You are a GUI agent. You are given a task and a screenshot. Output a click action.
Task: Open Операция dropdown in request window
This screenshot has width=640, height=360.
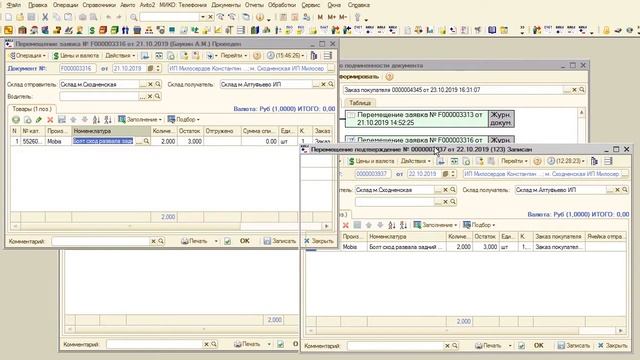point(27,56)
